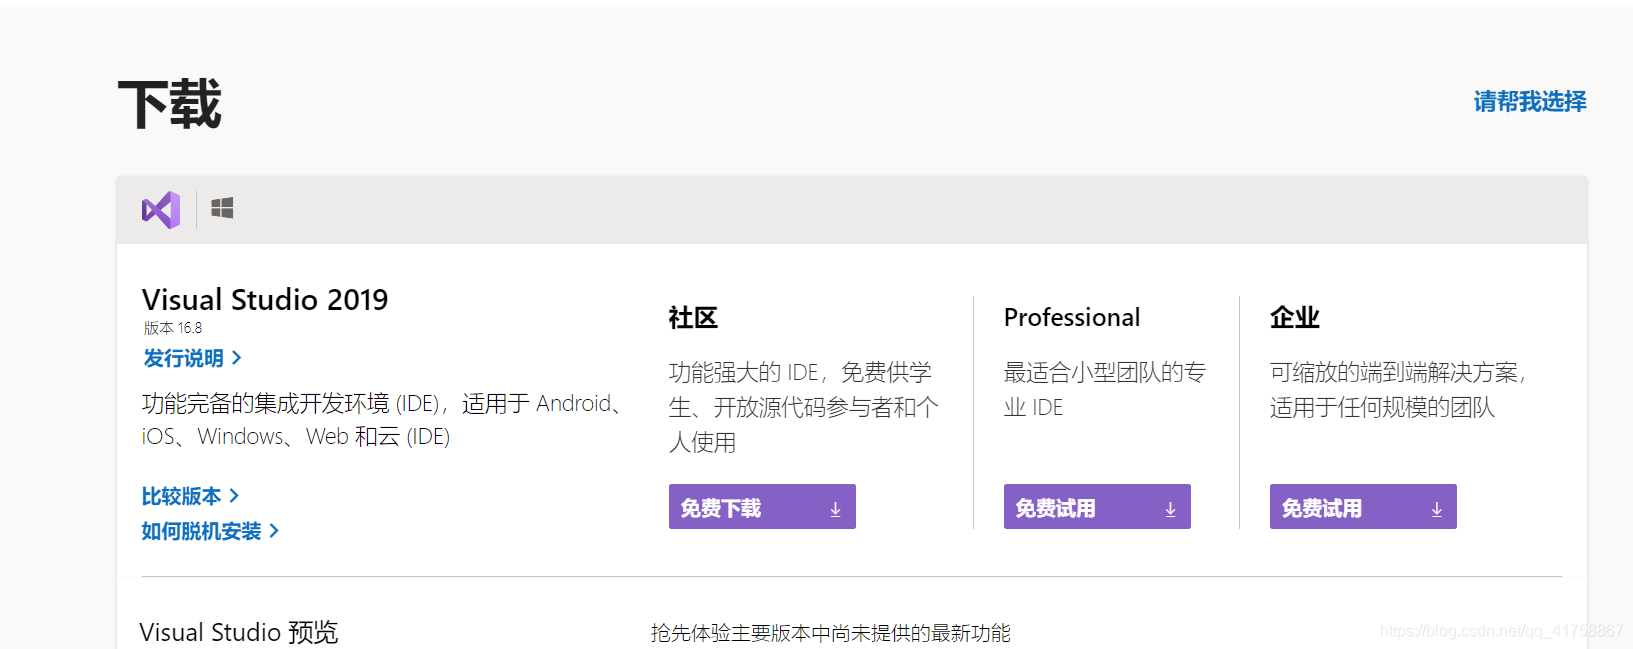Click the 下载 page title
Image resolution: width=1633 pixels, height=649 pixels.
[x=170, y=104]
